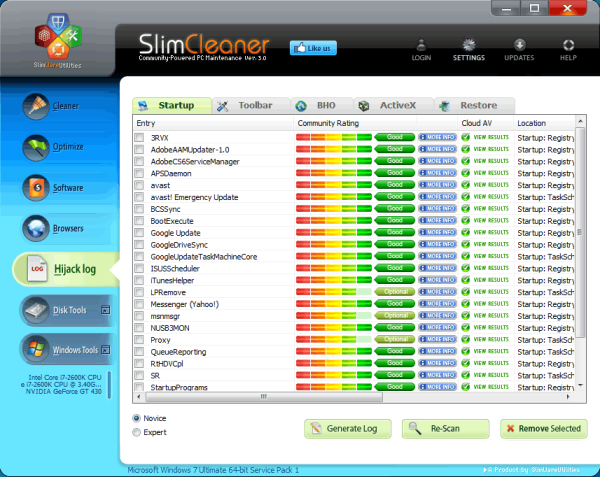Click the Community Rating bar for BootExecute
The image size is (600, 477).
pos(333,221)
